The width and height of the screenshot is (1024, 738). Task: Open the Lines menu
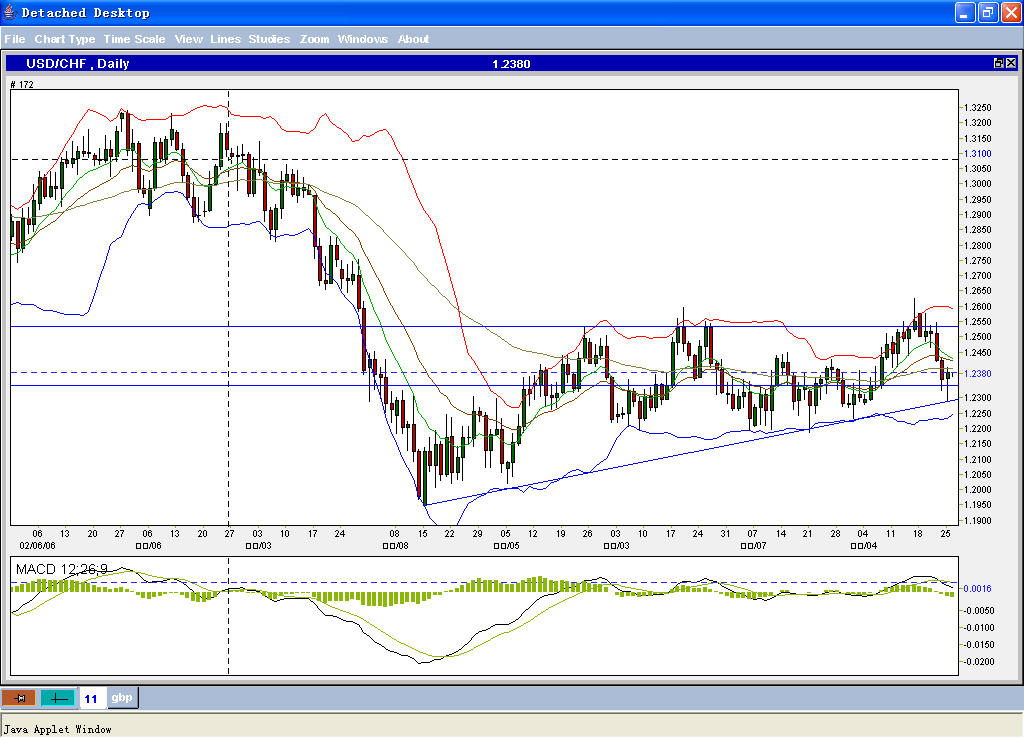click(225, 39)
